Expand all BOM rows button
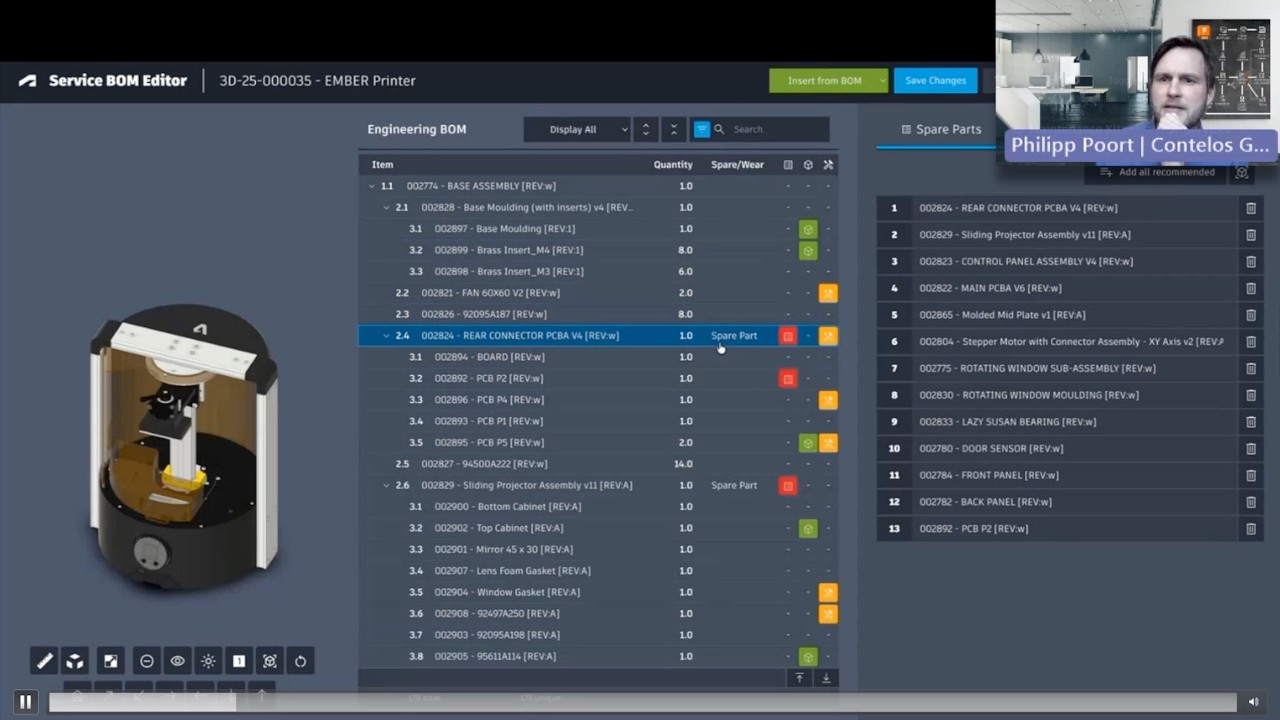Image resolution: width=1280 pixels, height=720 pixels. point(646,129)
